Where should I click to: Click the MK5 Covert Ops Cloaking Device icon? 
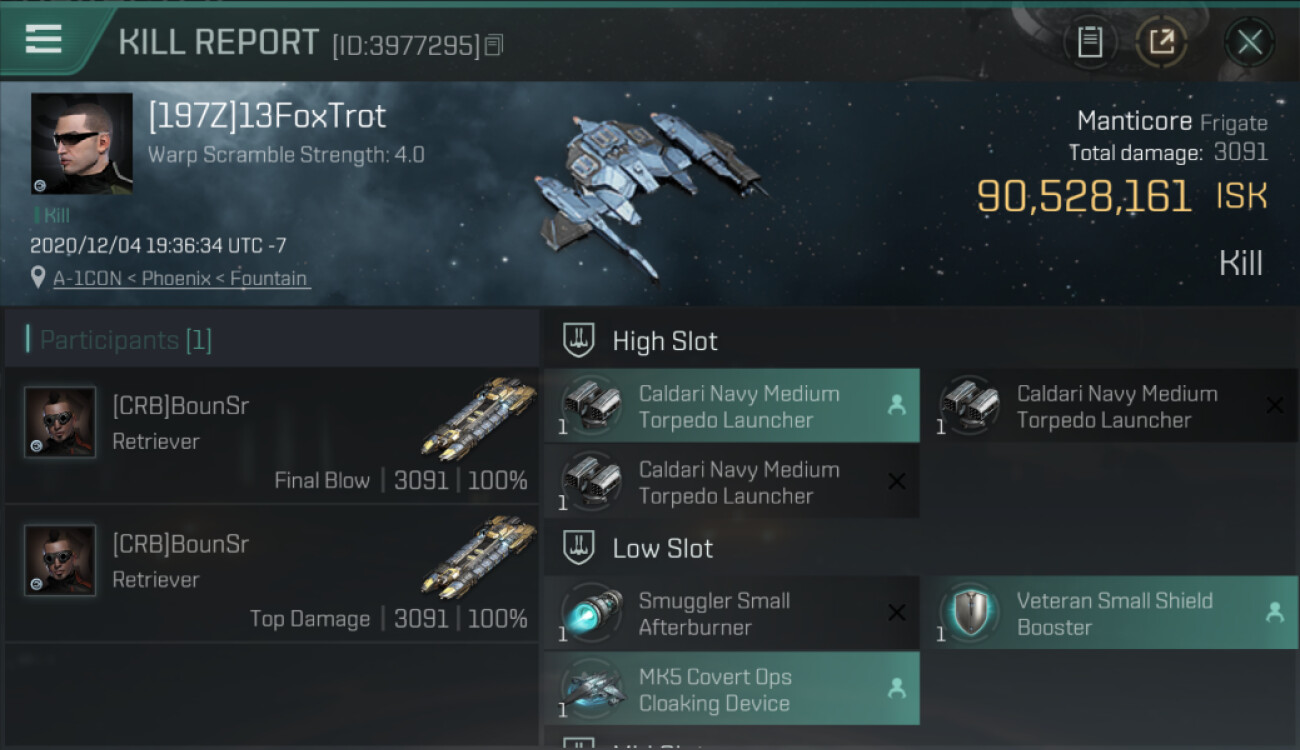point(592,688)
